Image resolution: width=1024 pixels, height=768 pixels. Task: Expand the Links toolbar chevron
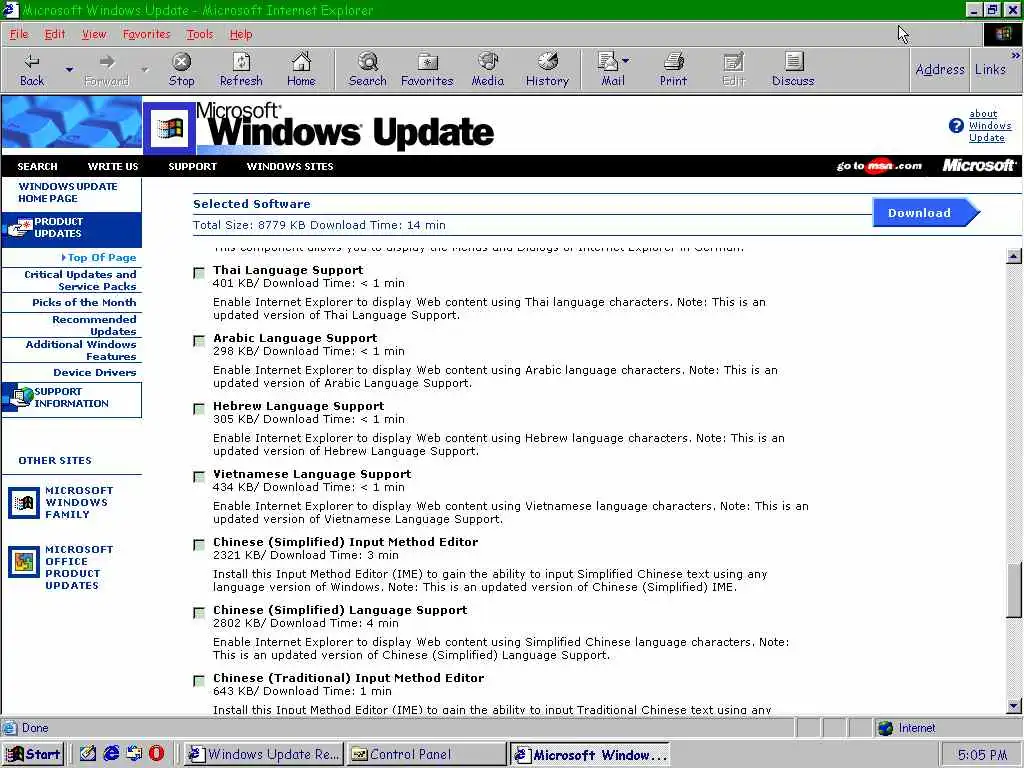(x=1016, y=56)
